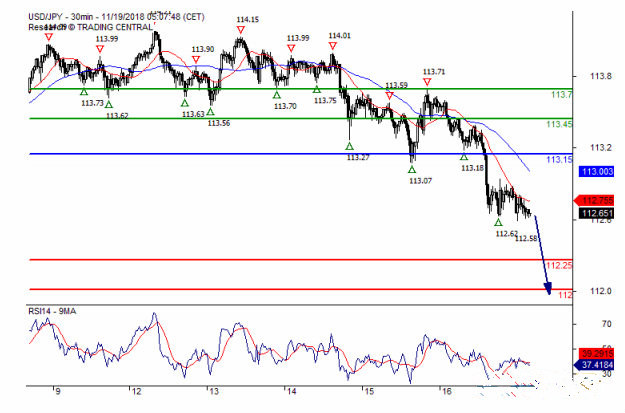625x413 pixels.
Task: Click the green triangle above 112.62 label
Action: coord(498,221)
